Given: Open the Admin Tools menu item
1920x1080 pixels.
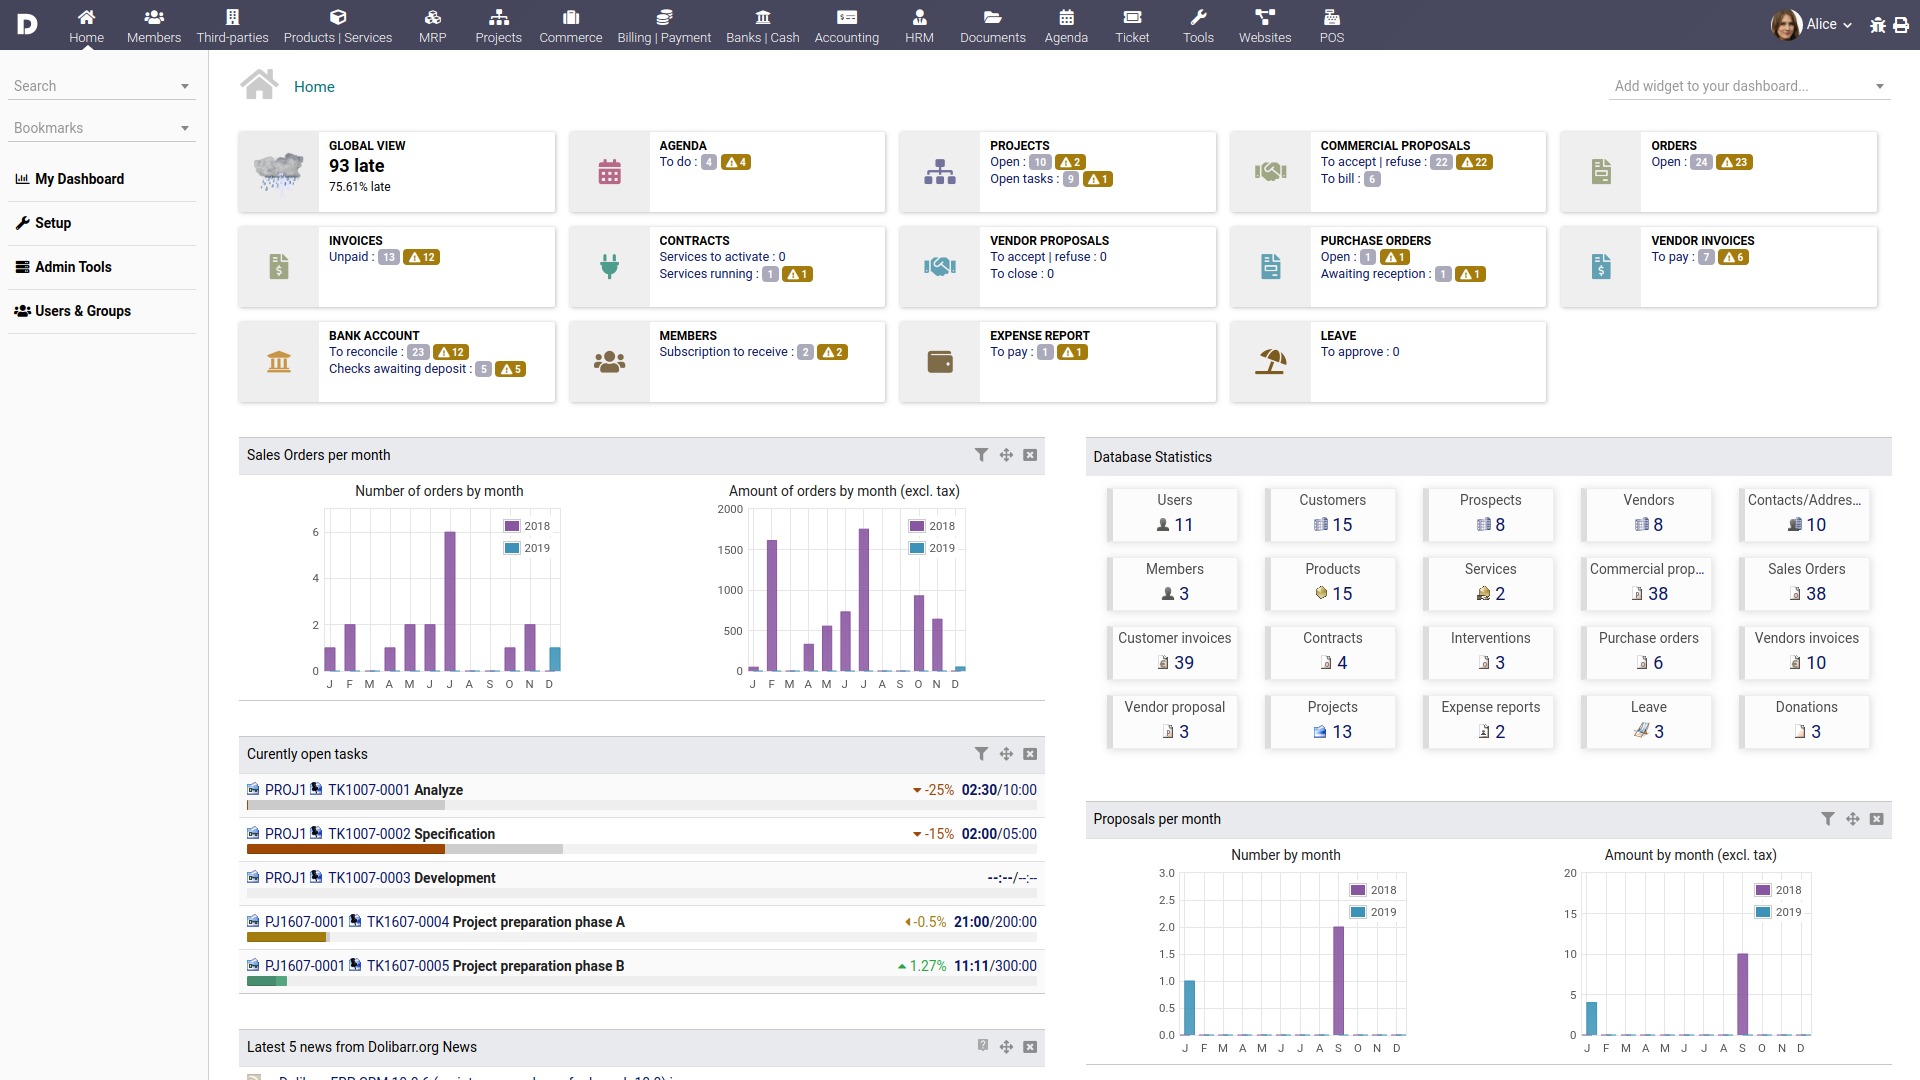Looking at the screenshot, I should click(x=73, y=266).
